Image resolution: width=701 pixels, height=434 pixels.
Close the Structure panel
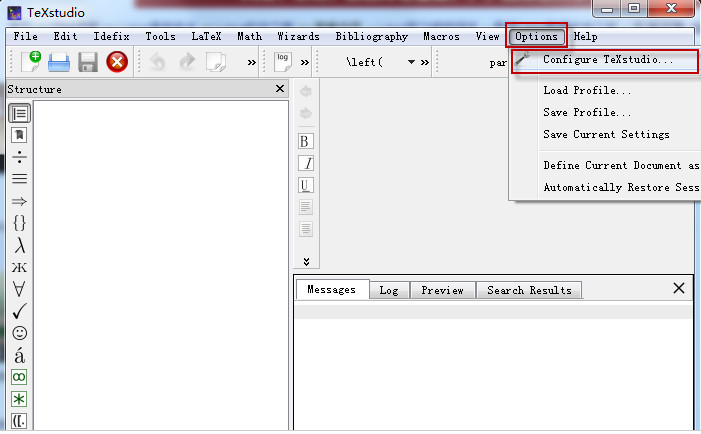[280, 88]
